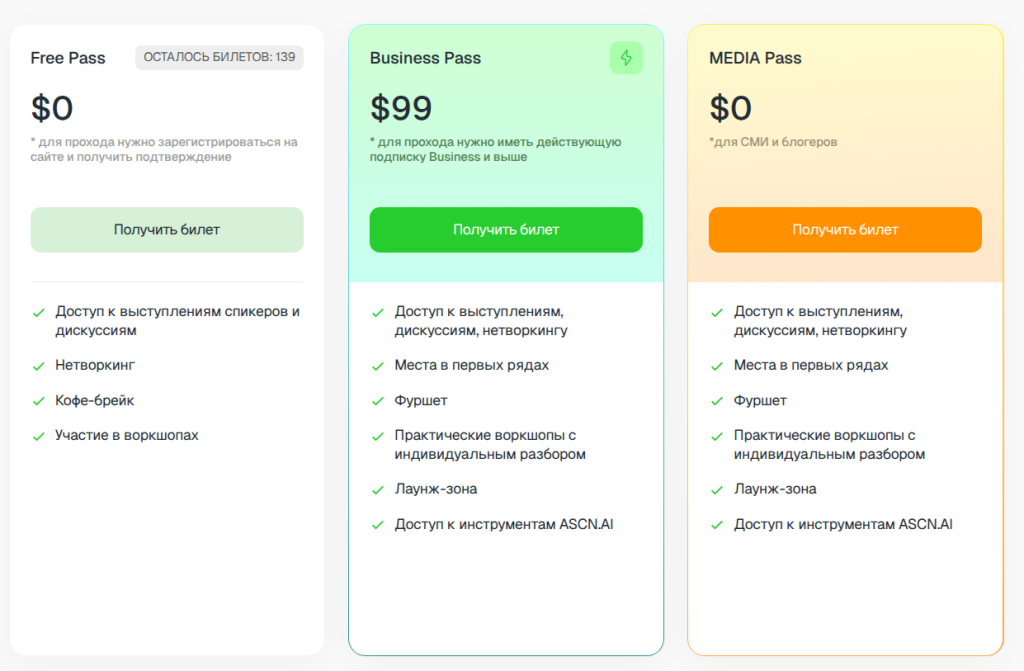Click the checkmark next to 'Участие в воркшопах'
This screenshot has height=671, width=1024.
(x=38, y=436)
